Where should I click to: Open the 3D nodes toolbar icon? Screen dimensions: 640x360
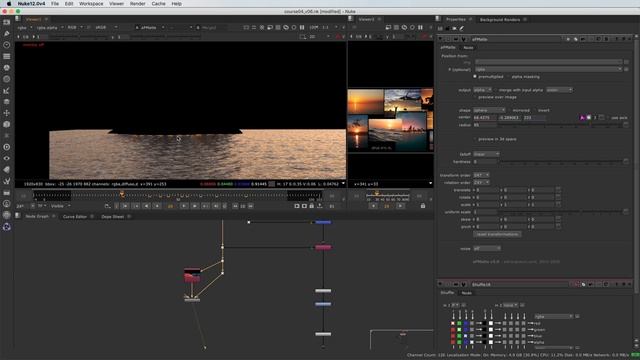(7, 124)
